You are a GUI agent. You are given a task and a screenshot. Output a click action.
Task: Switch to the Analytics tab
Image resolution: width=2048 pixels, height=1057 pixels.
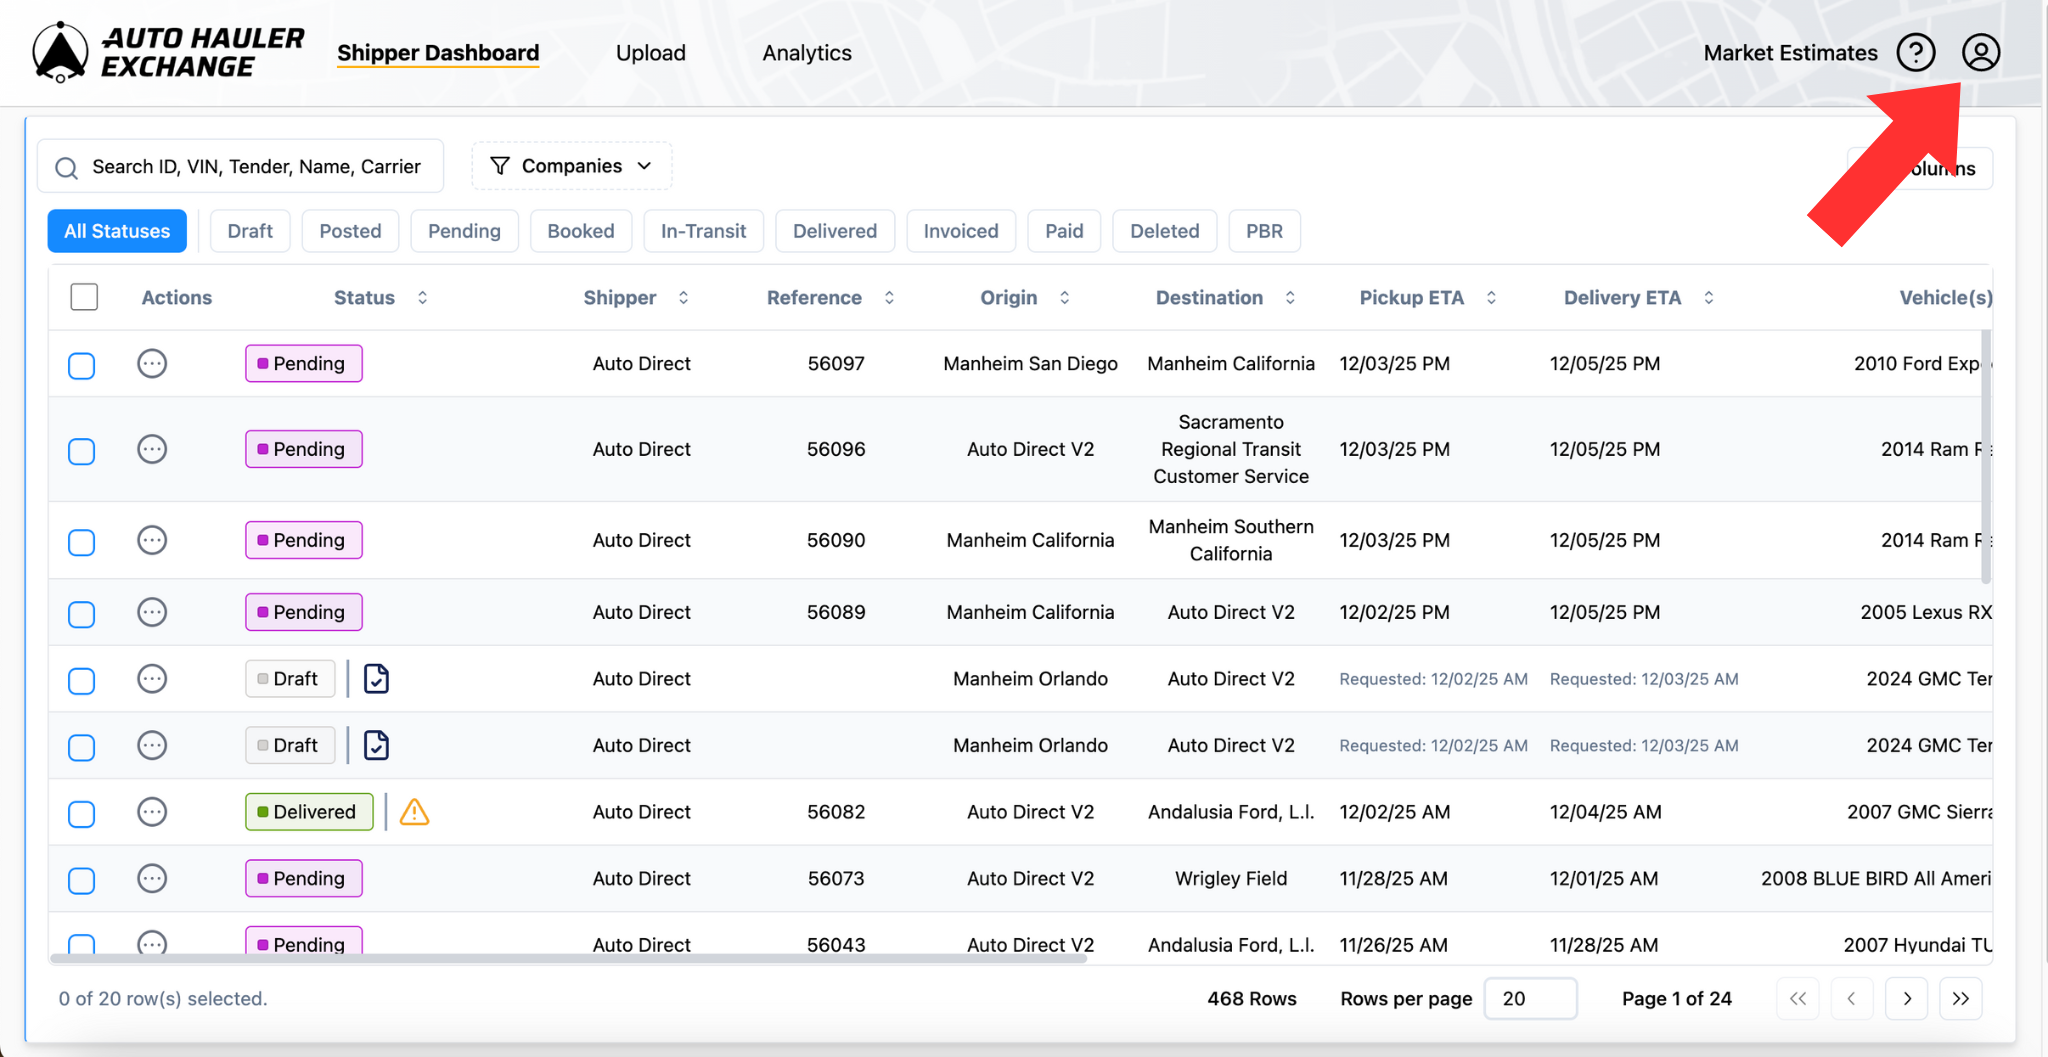point(806,53)
